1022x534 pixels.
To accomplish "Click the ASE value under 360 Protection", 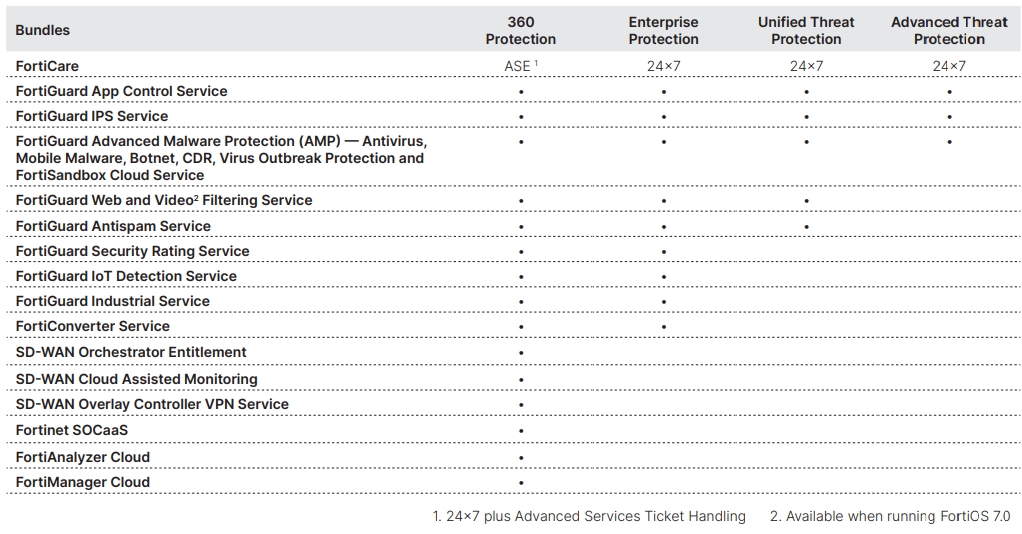I will (520, 66).
